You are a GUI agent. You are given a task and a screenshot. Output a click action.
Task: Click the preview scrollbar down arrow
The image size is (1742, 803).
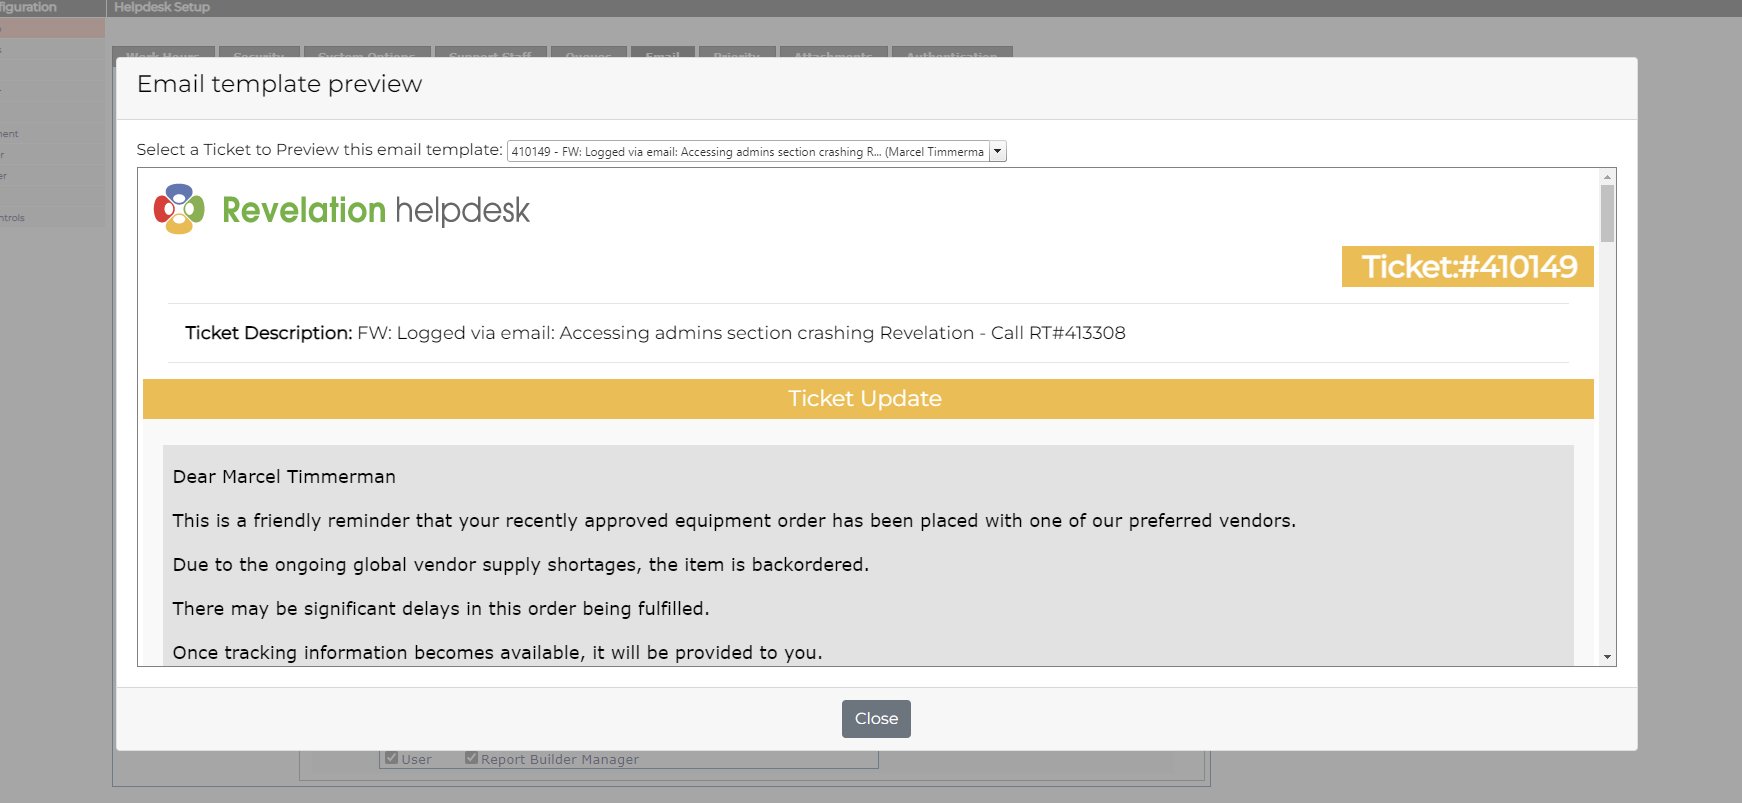pos(1607,657)
